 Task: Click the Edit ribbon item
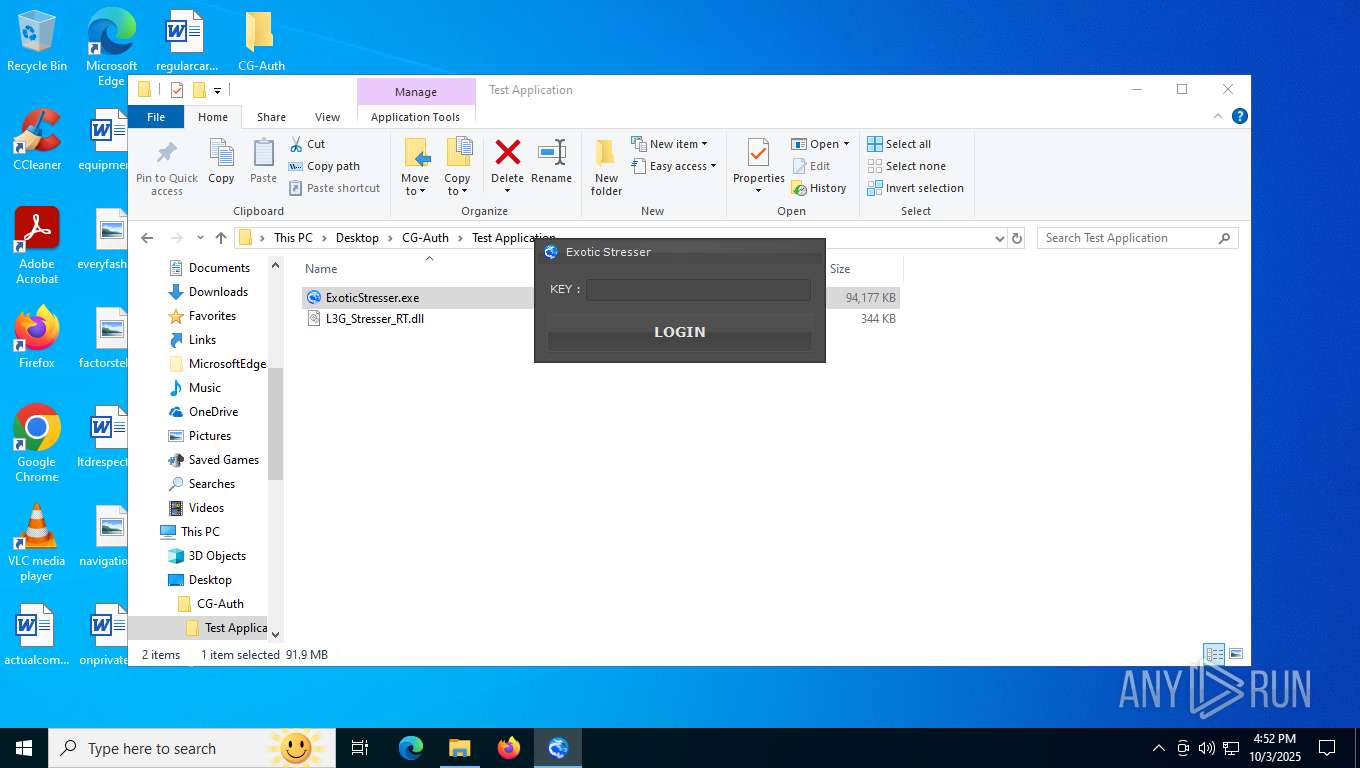pyautogui.click(x=811, y=166)
